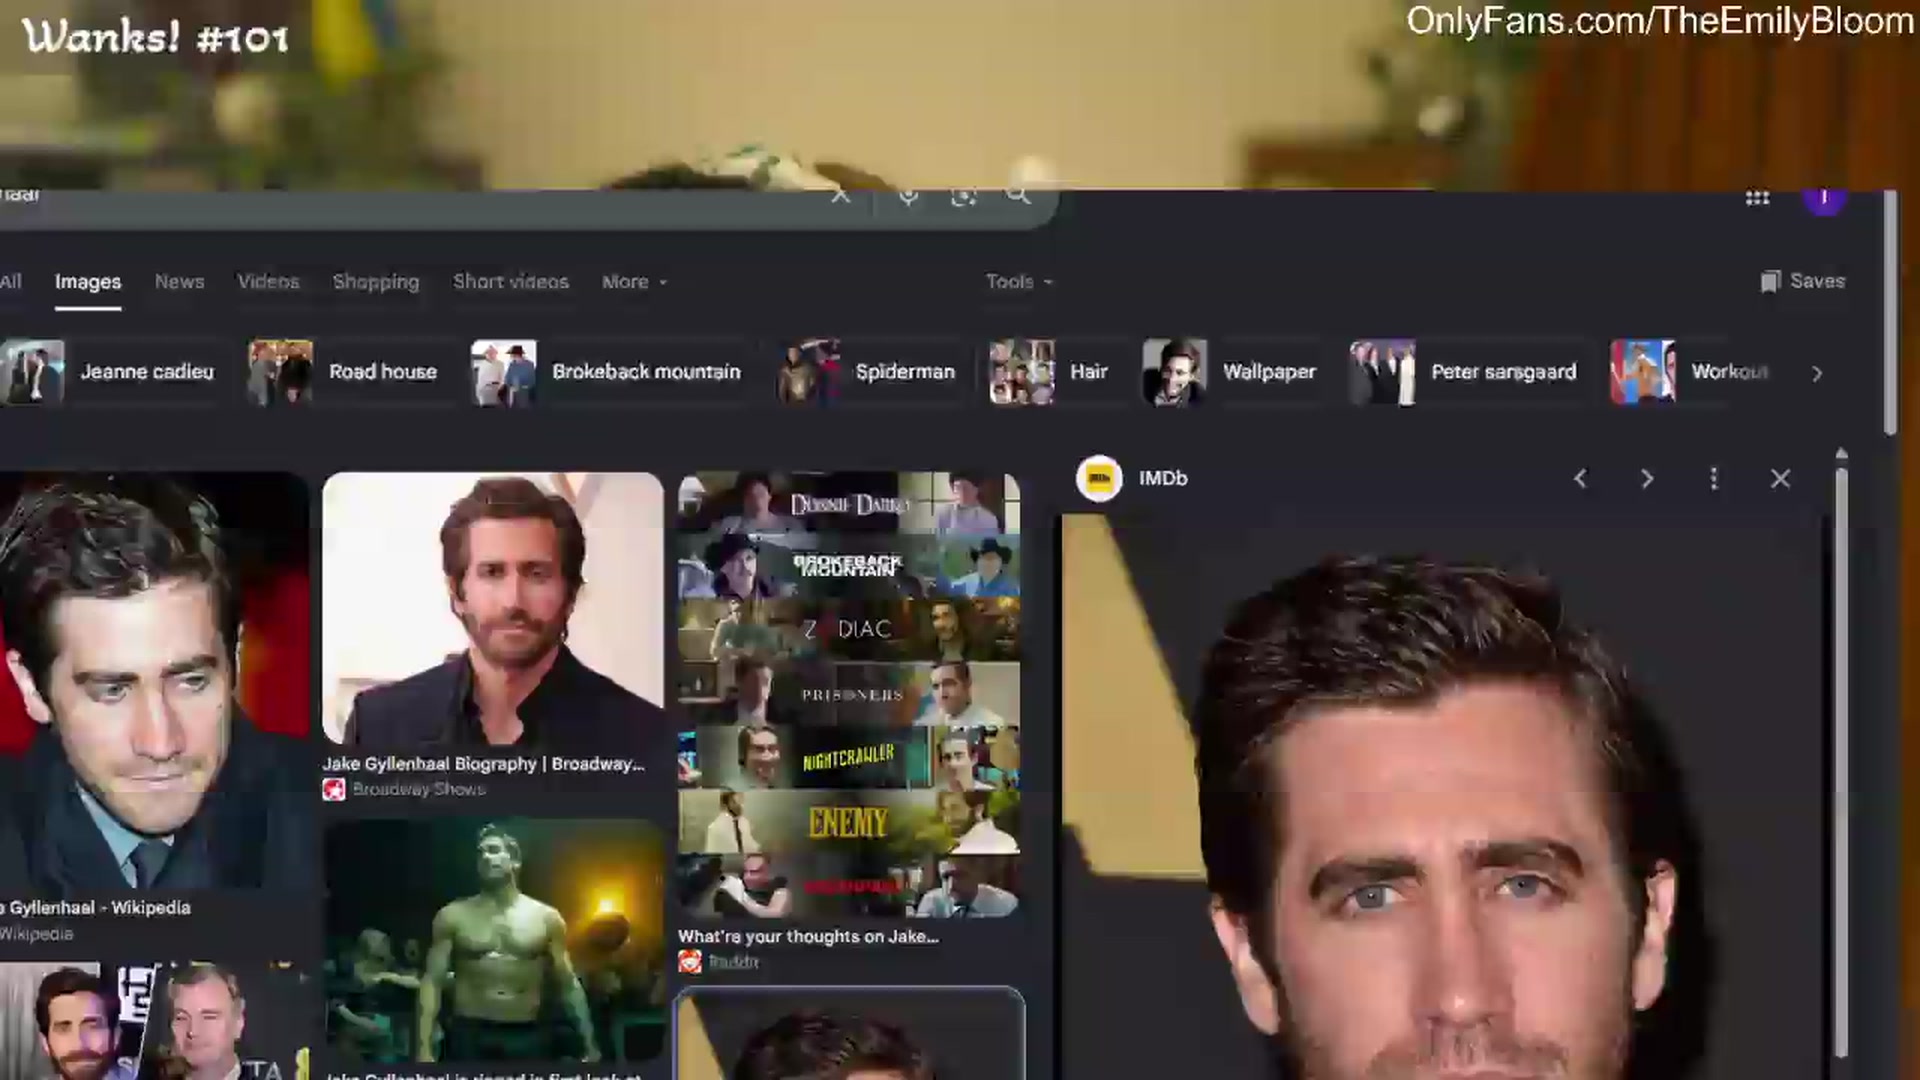Clear the search box with the X icon
The height and width of the screenshot is (1080, 1920).
(x=840, y=196)
